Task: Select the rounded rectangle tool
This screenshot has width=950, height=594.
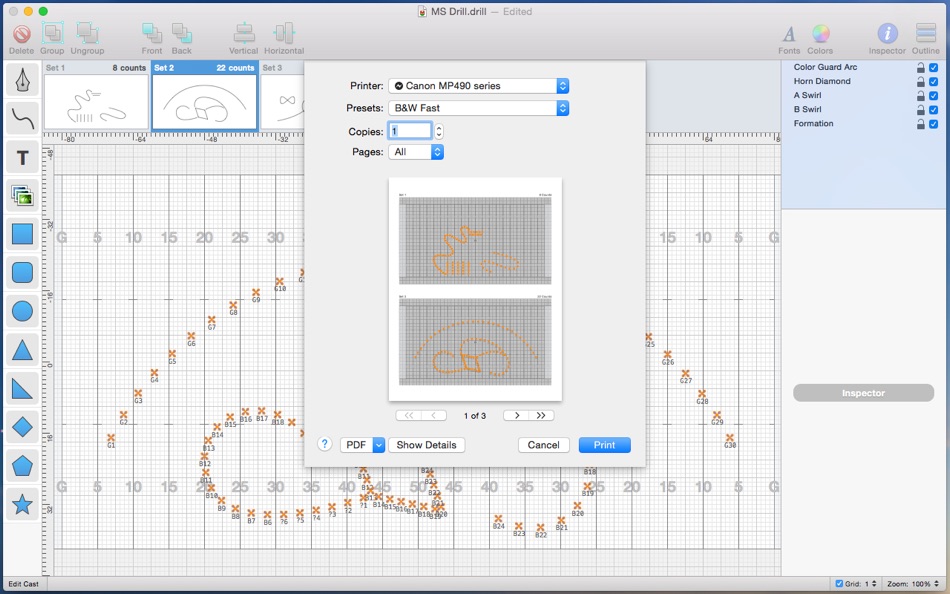Action: [x=22, y=273]
